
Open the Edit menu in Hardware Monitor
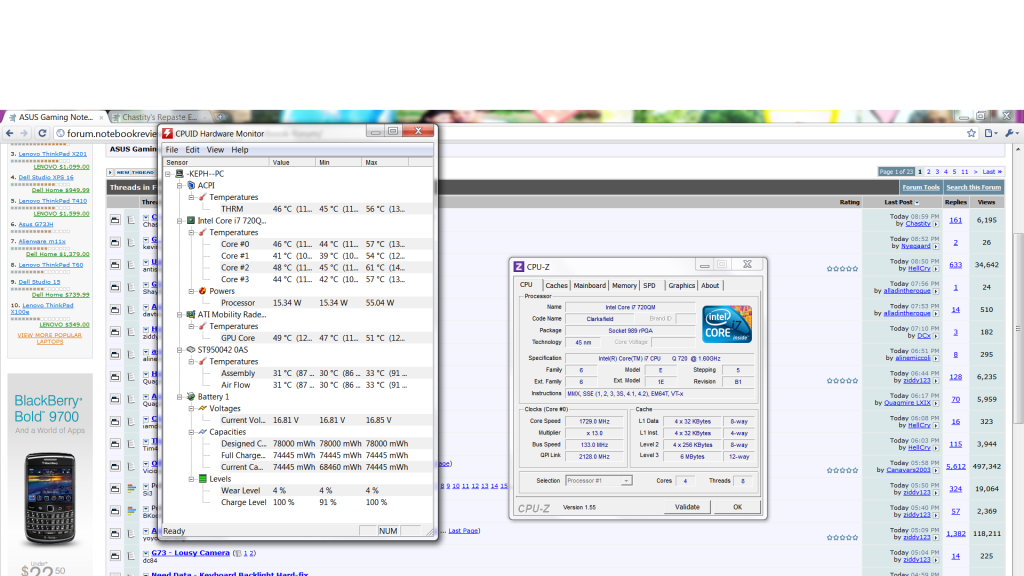[192, 150]
